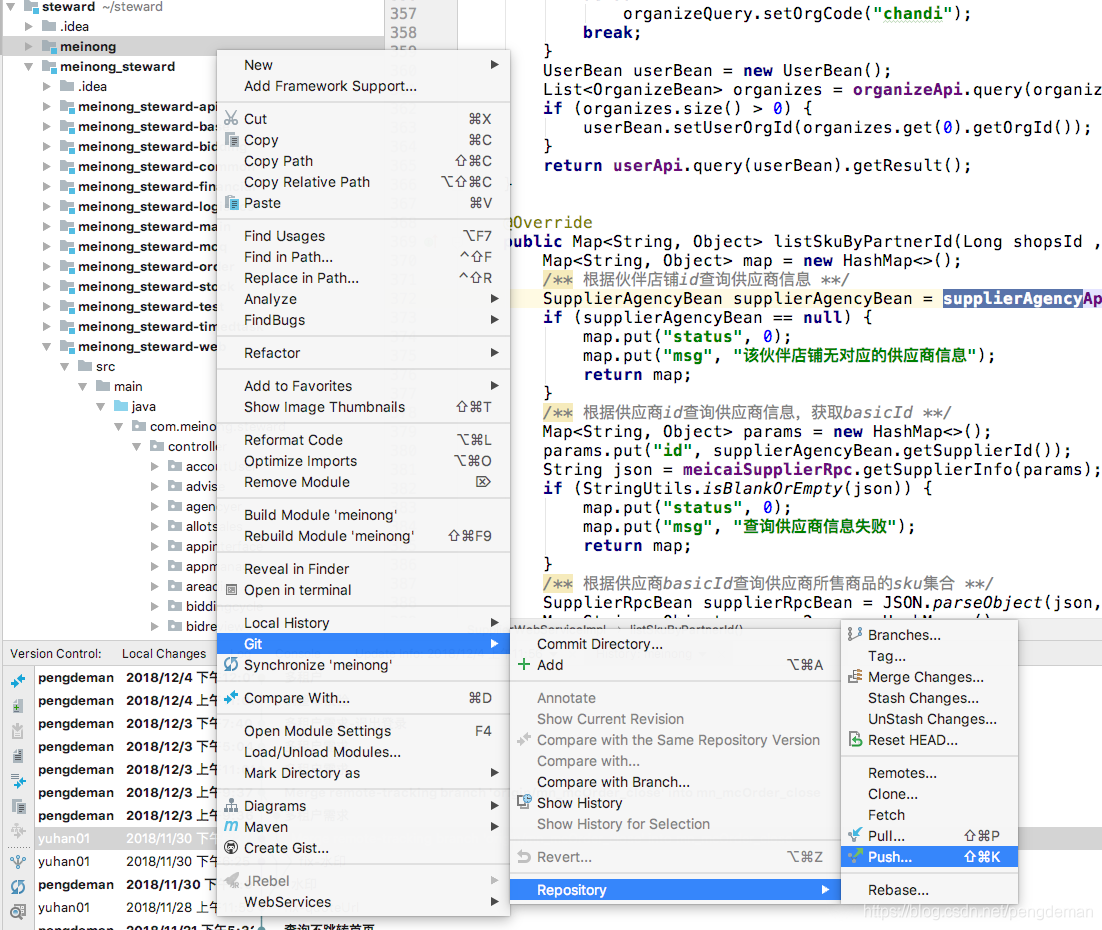Click the Branches icon in Repository submenu

point(854,635)
